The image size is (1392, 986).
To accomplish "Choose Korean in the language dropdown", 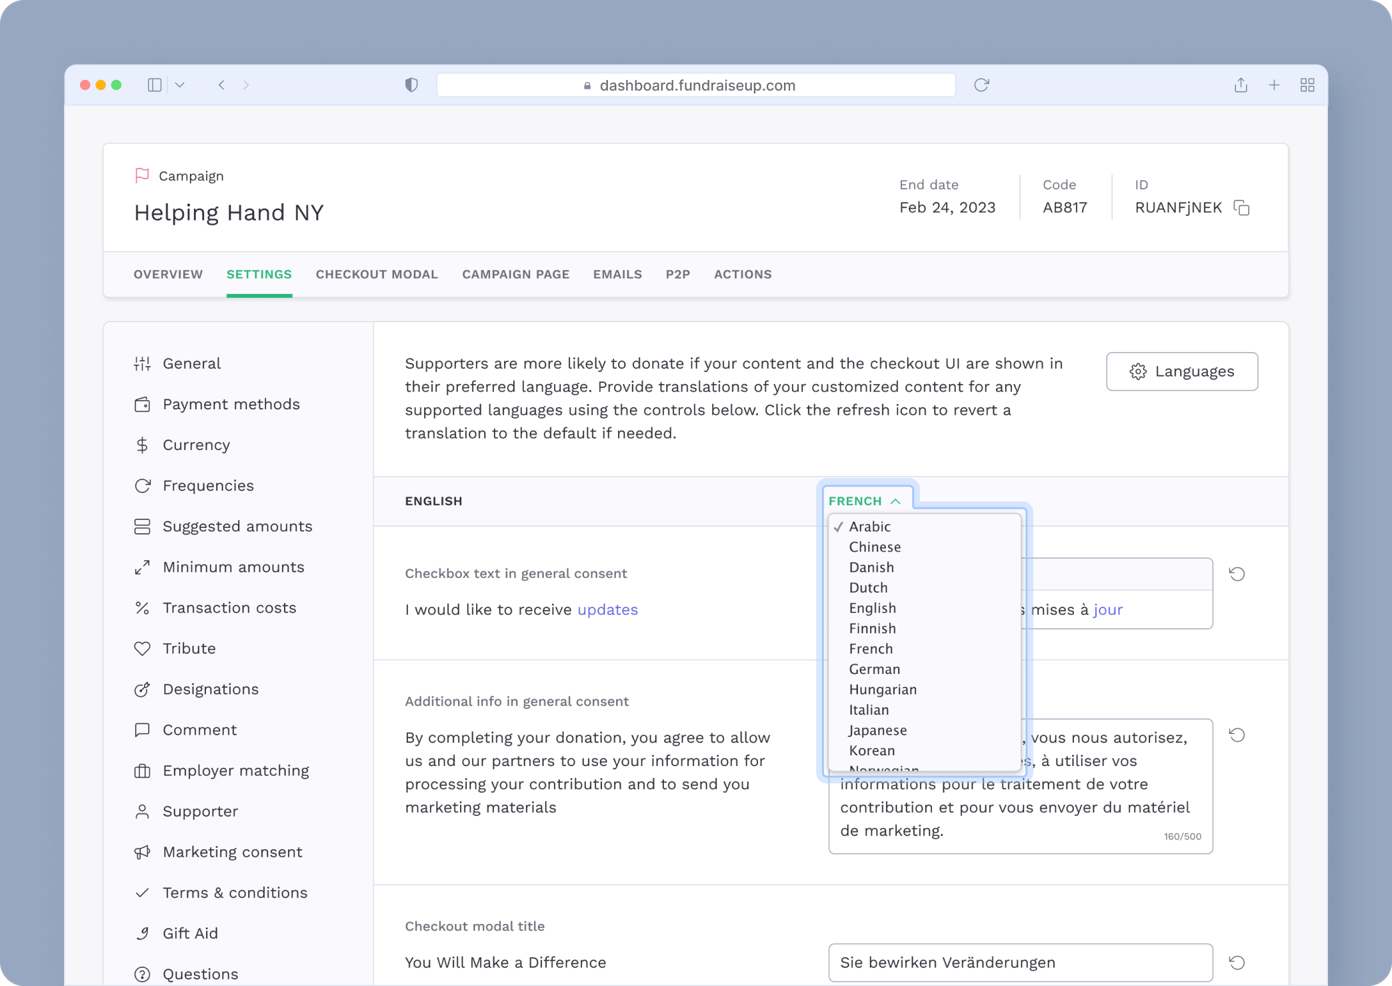I will click(871, 750).
